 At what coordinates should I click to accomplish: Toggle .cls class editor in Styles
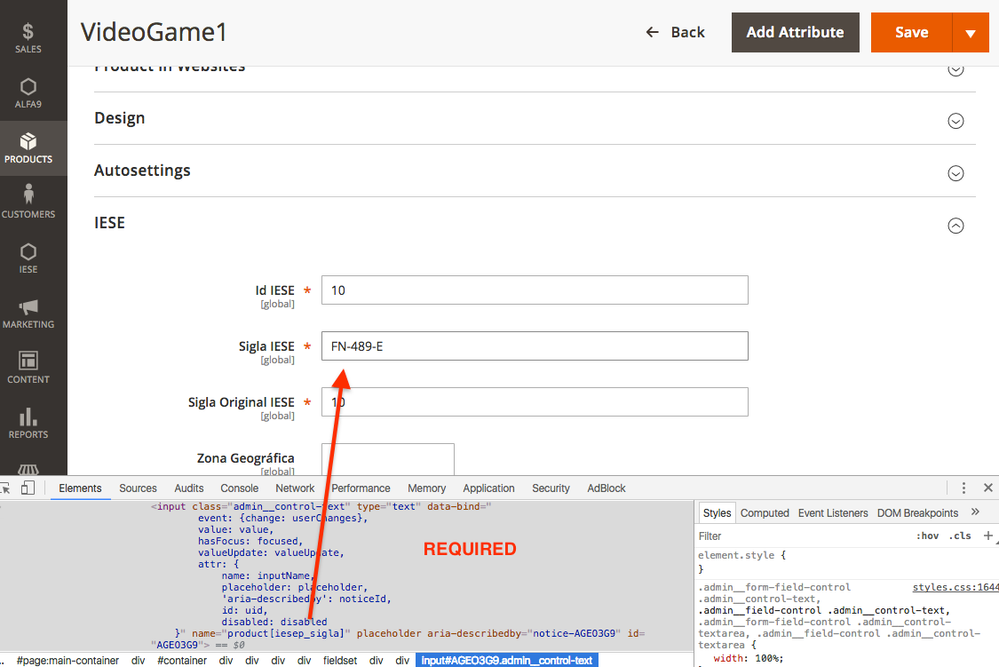[961, 536]
